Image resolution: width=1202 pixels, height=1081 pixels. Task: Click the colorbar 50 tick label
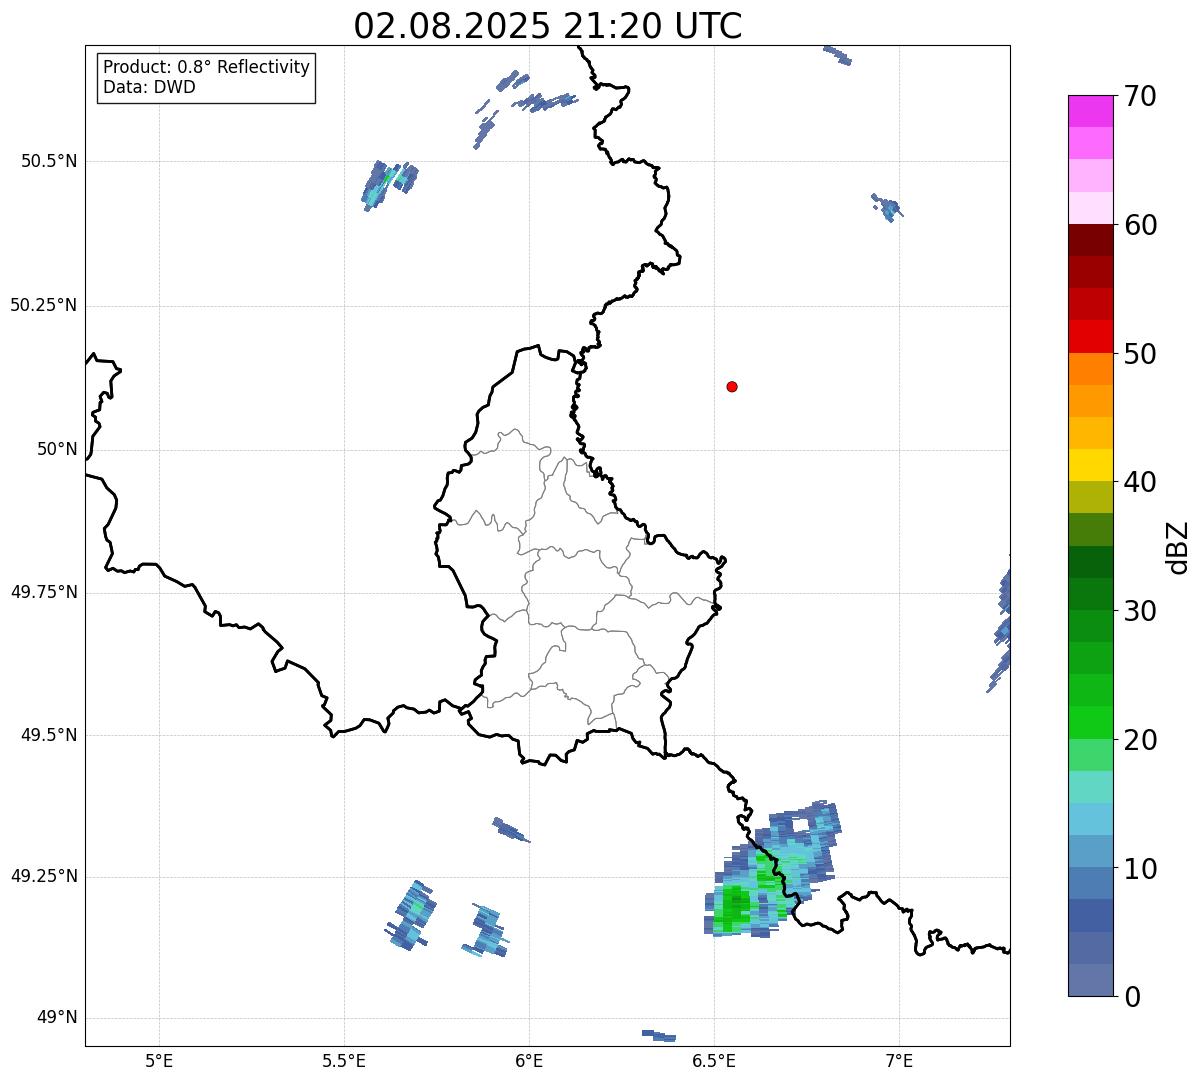(x=1140, y=354)
